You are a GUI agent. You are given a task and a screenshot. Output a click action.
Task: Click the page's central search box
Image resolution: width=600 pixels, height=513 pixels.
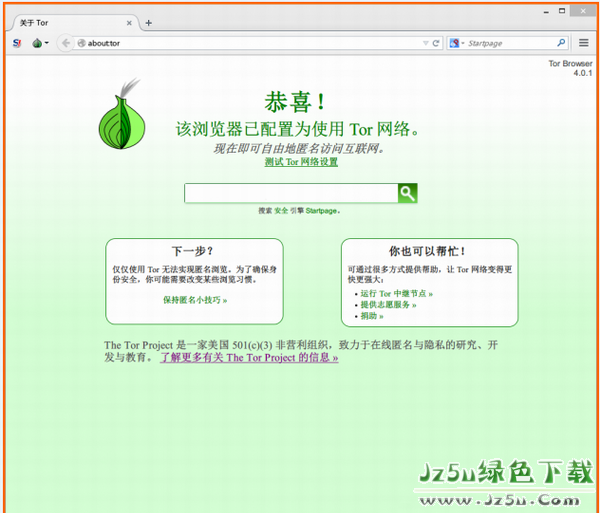(x=291, y=193)
